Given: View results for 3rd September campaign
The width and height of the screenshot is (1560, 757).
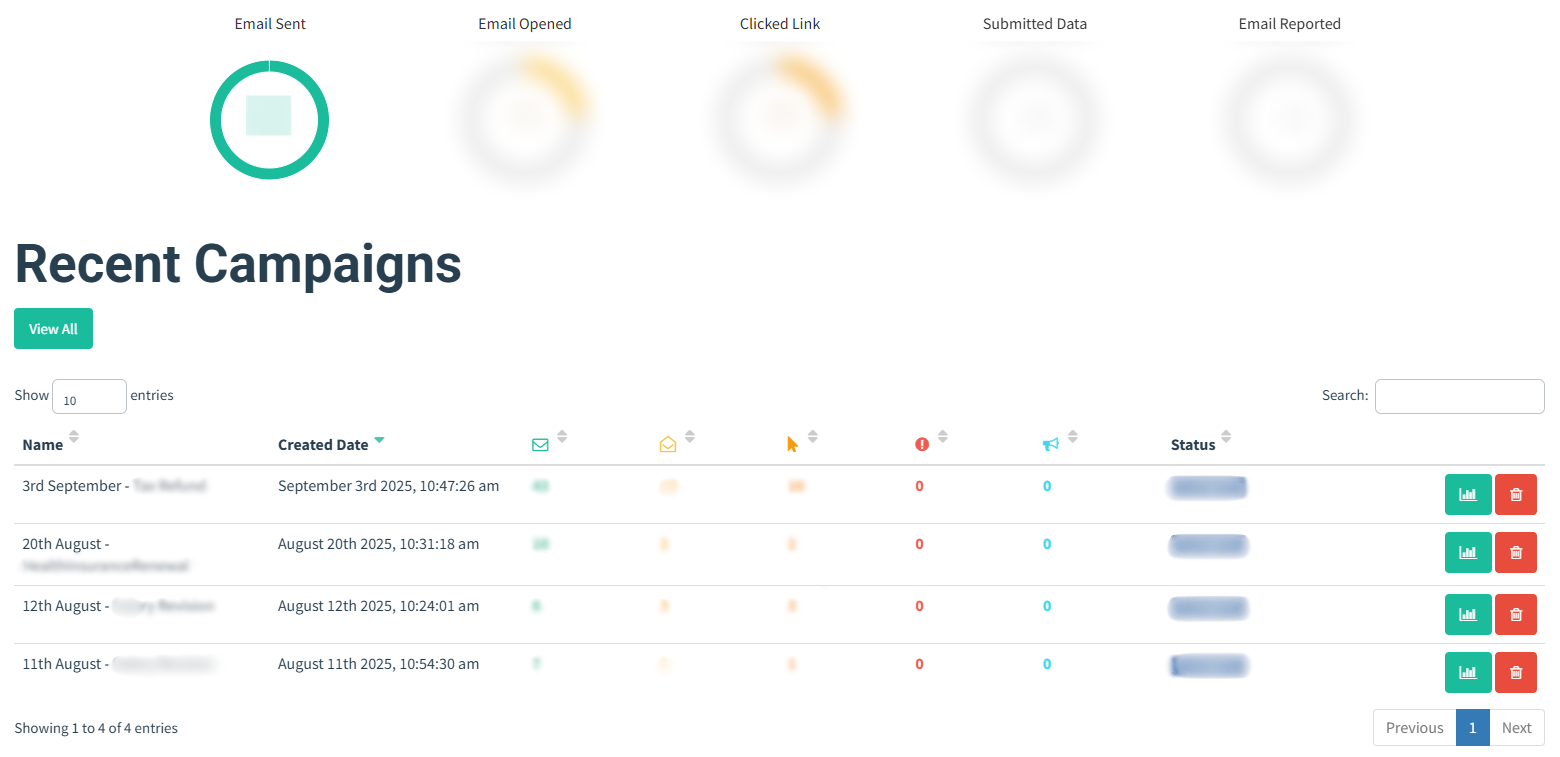Looking at the screenshot, I should click(1467, 495).
